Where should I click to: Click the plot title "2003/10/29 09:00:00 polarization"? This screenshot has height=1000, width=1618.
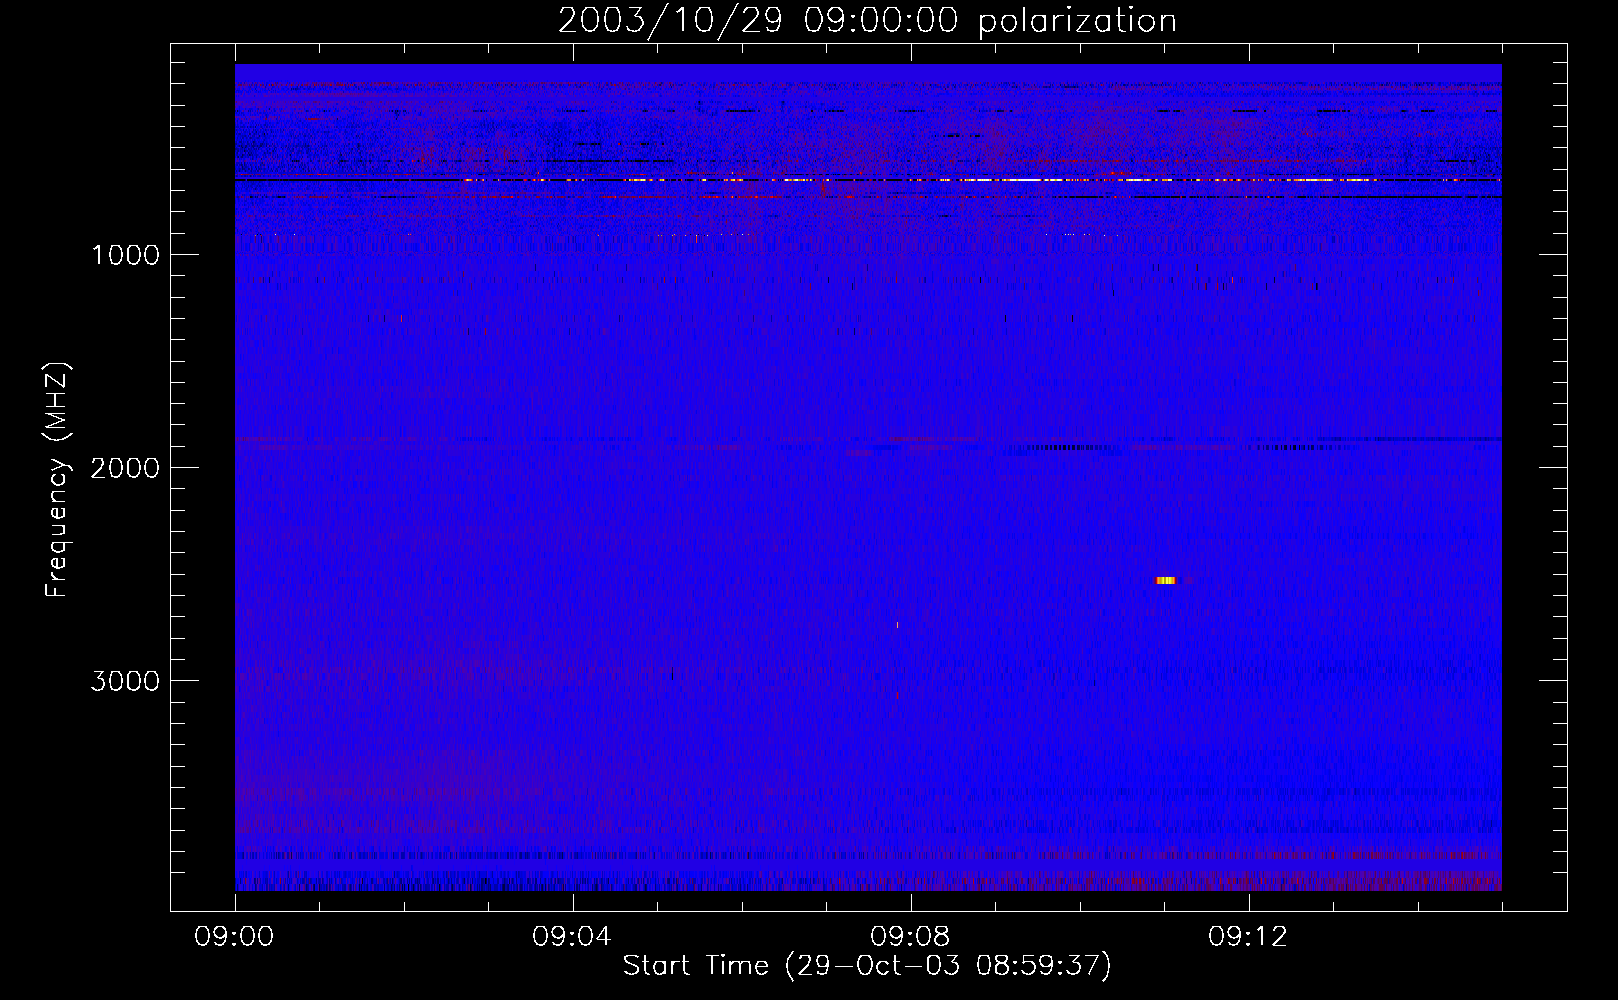tap(867, 21)
